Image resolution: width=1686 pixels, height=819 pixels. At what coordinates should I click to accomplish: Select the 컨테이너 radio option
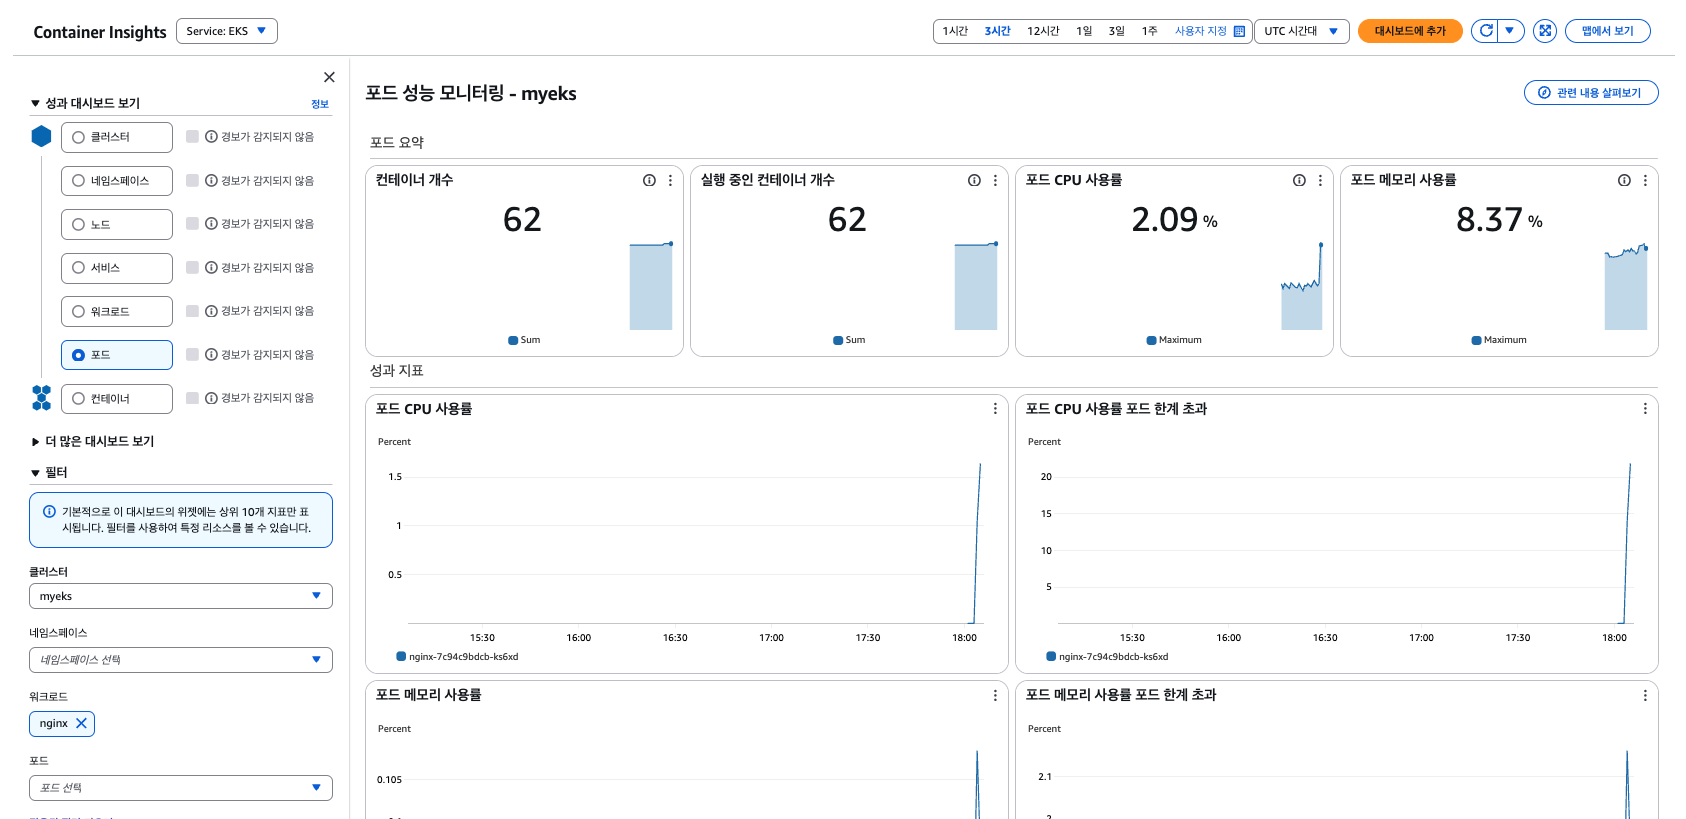(78, 399)
